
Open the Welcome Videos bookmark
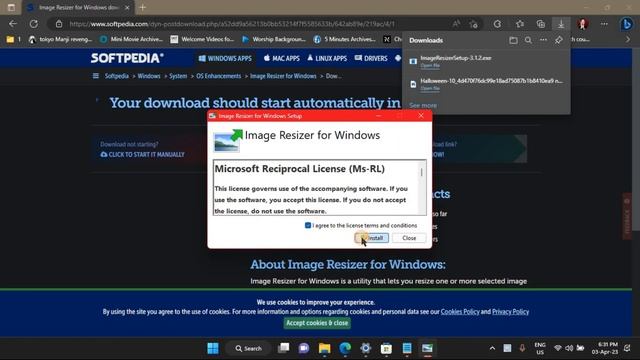pos(202,39)
